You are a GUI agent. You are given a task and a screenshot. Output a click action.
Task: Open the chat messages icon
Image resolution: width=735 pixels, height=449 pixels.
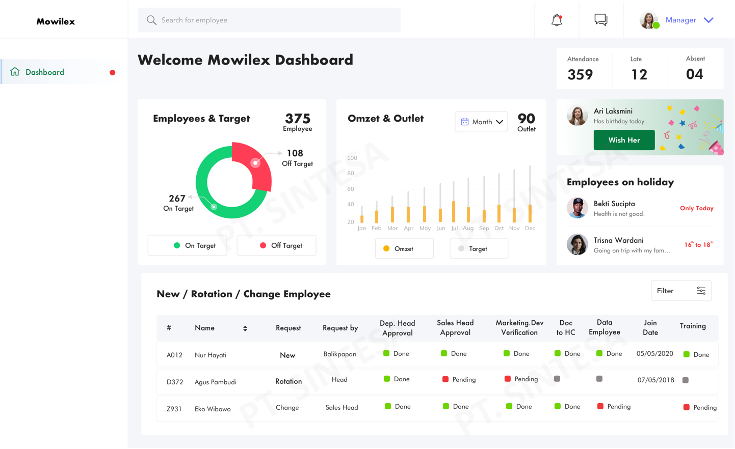pos(601,20)
